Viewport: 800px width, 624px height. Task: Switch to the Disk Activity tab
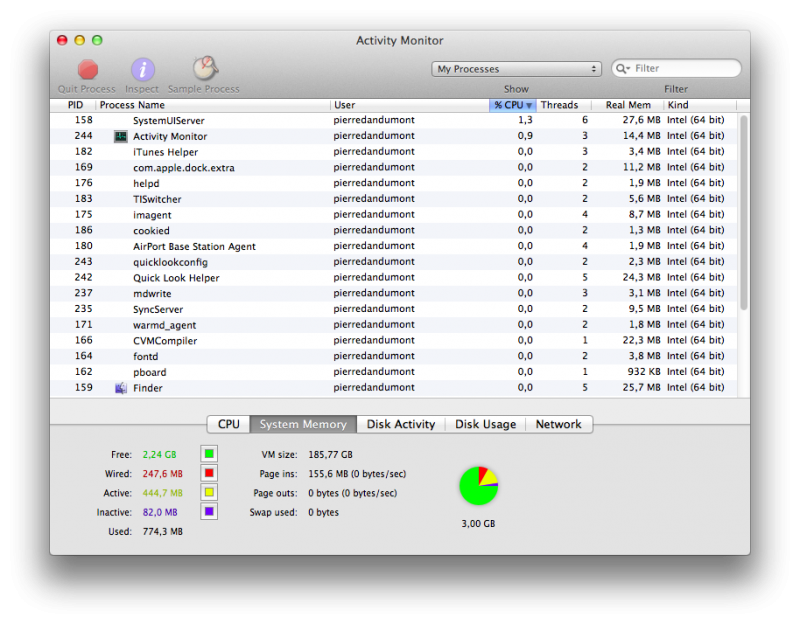click(x=401, y=425)
